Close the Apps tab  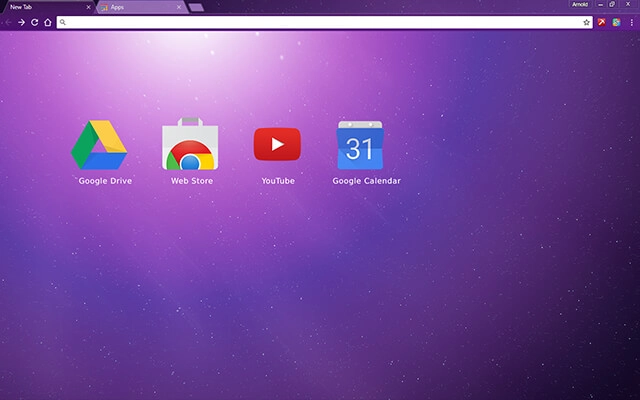[179, 7]
